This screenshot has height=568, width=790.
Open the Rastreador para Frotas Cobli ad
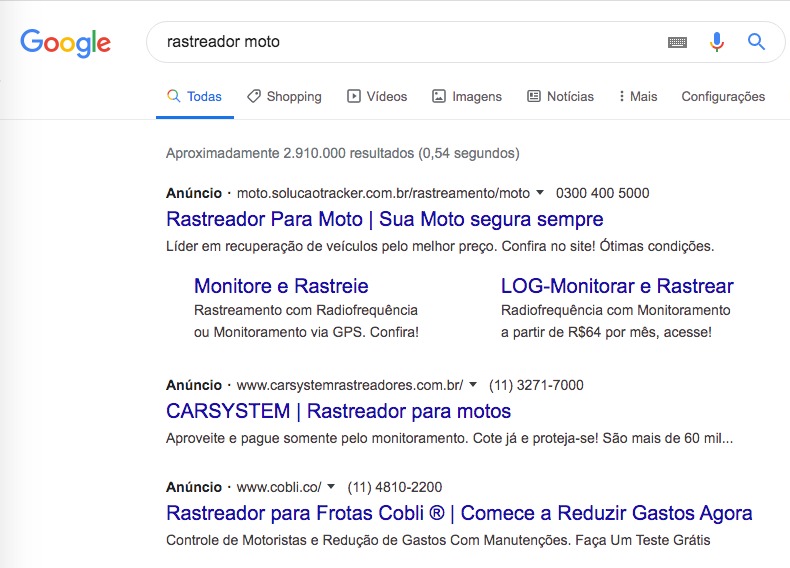(459, 513)
